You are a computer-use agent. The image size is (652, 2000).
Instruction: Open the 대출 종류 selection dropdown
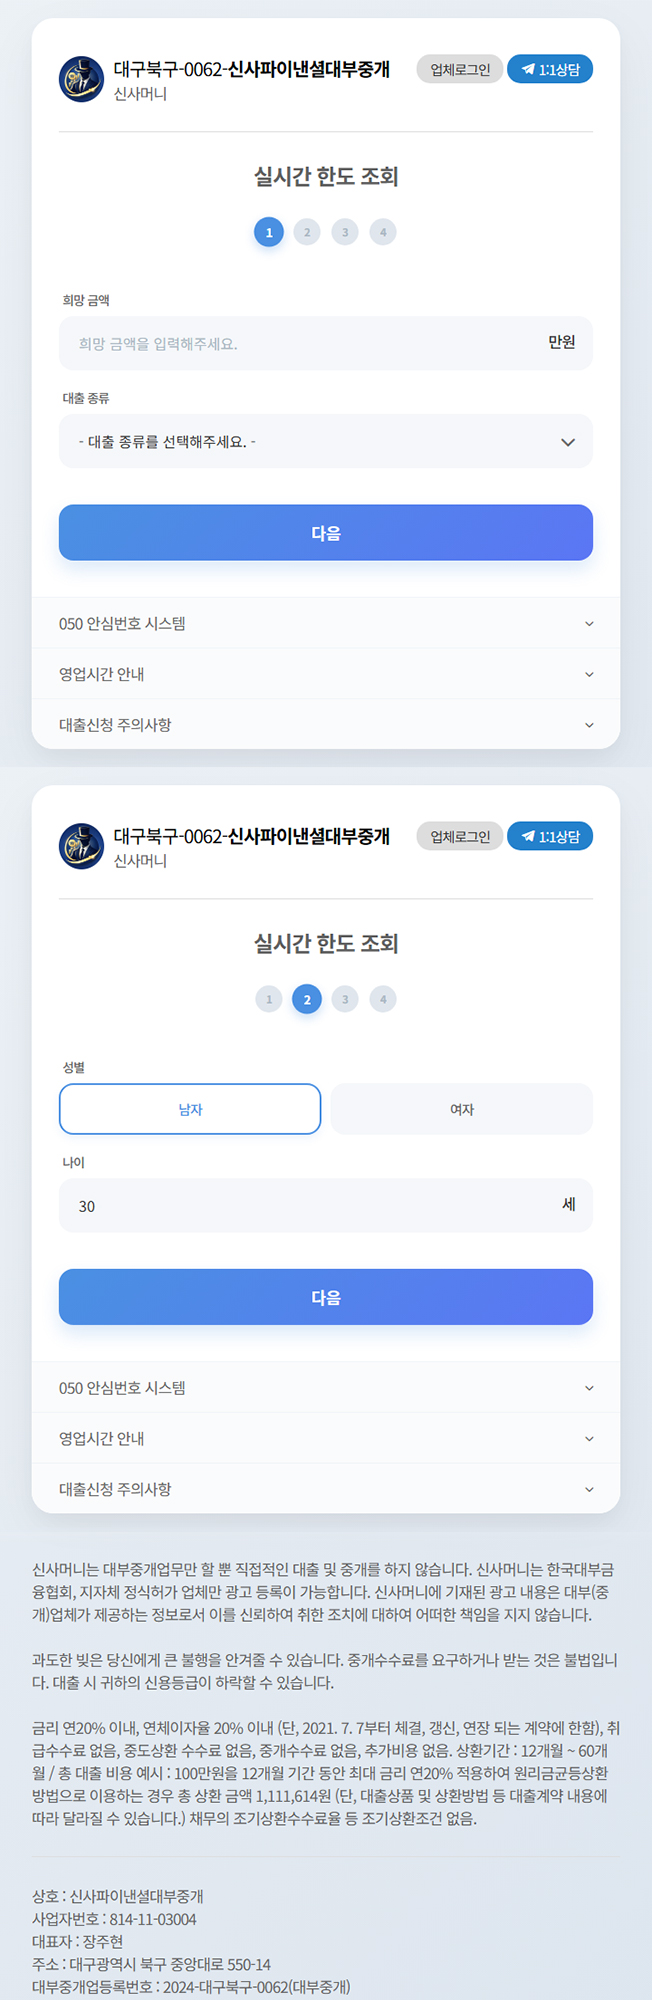coord(326,442)
